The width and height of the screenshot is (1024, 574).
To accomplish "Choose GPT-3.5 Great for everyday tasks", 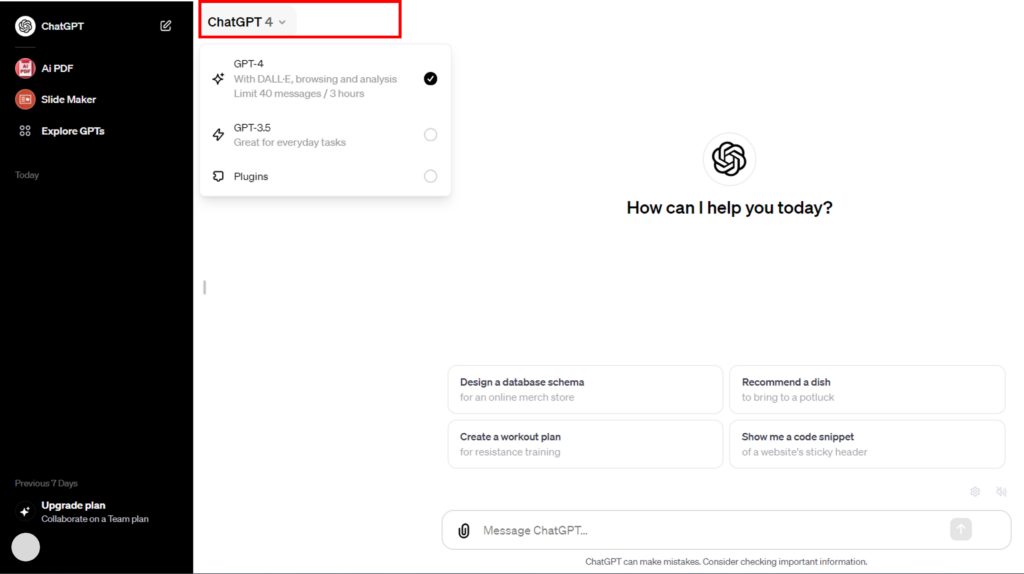I will (x=325, y=135).
